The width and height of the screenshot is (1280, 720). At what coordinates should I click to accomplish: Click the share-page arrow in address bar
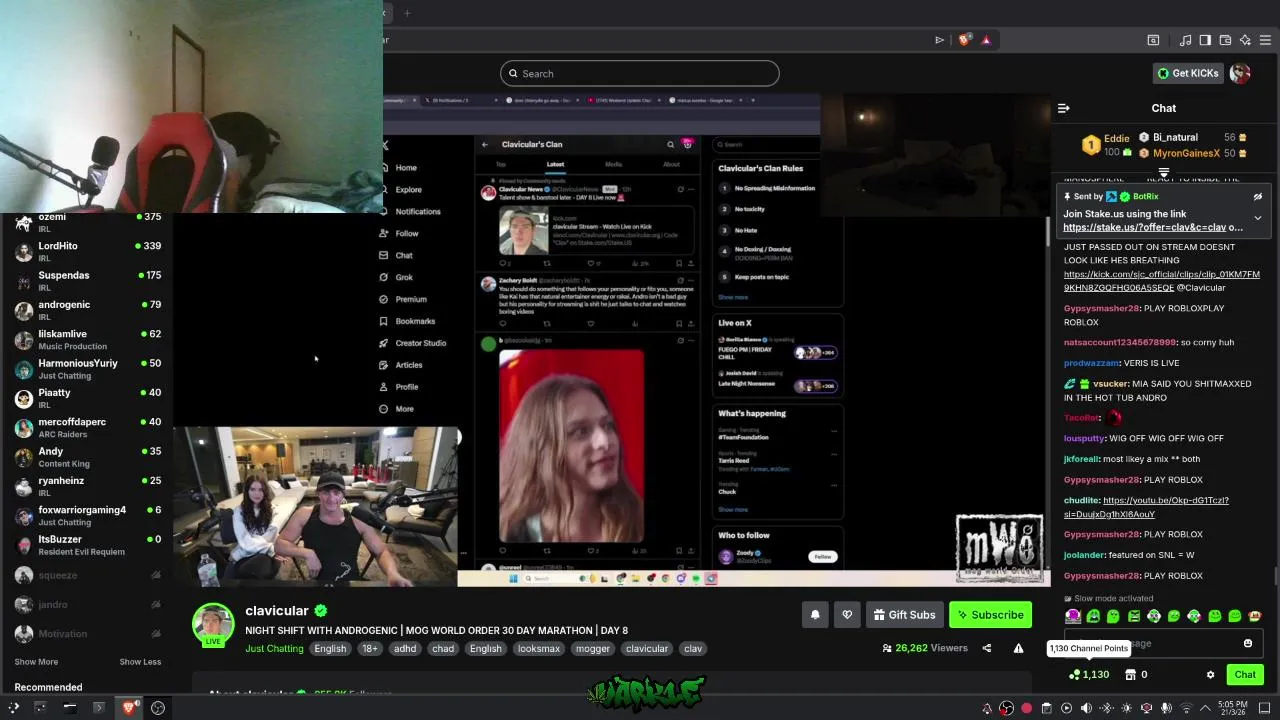point(939,40)
